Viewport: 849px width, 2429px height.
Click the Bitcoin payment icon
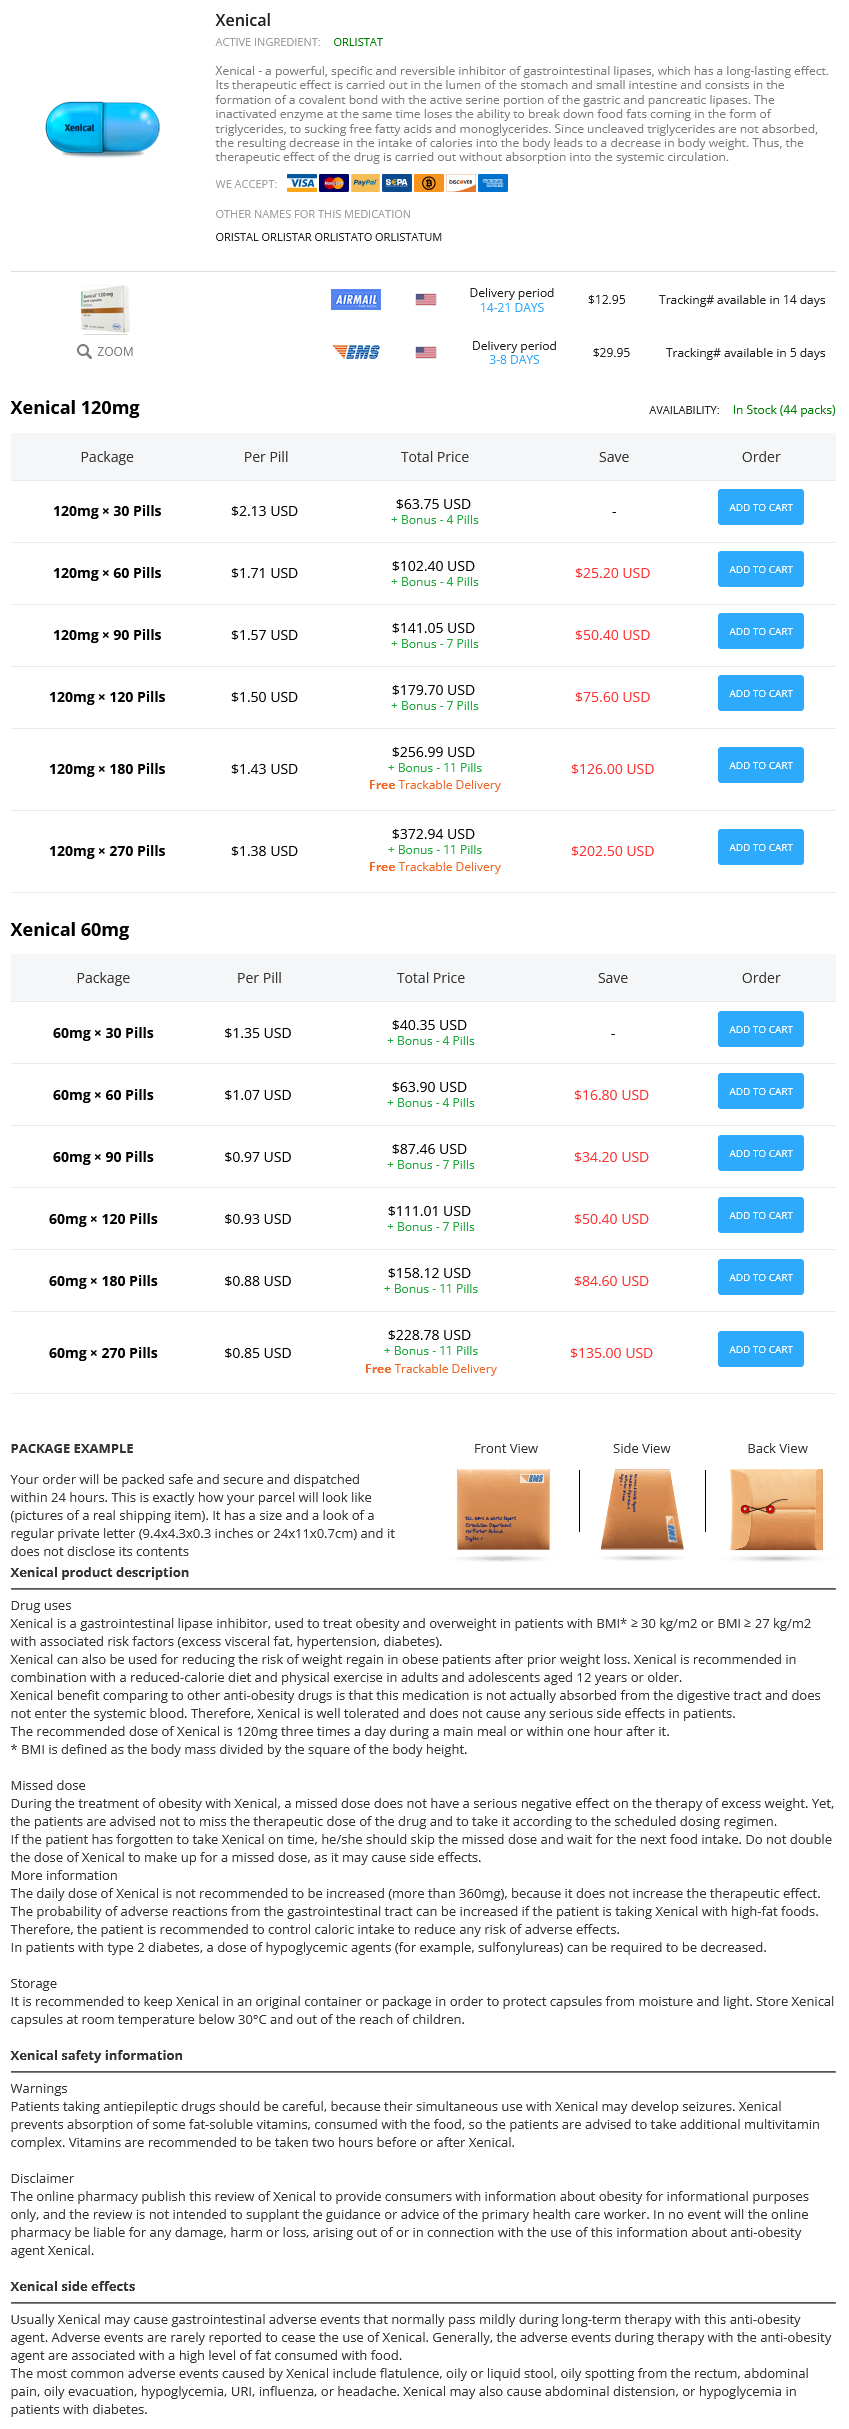[429, 183]
